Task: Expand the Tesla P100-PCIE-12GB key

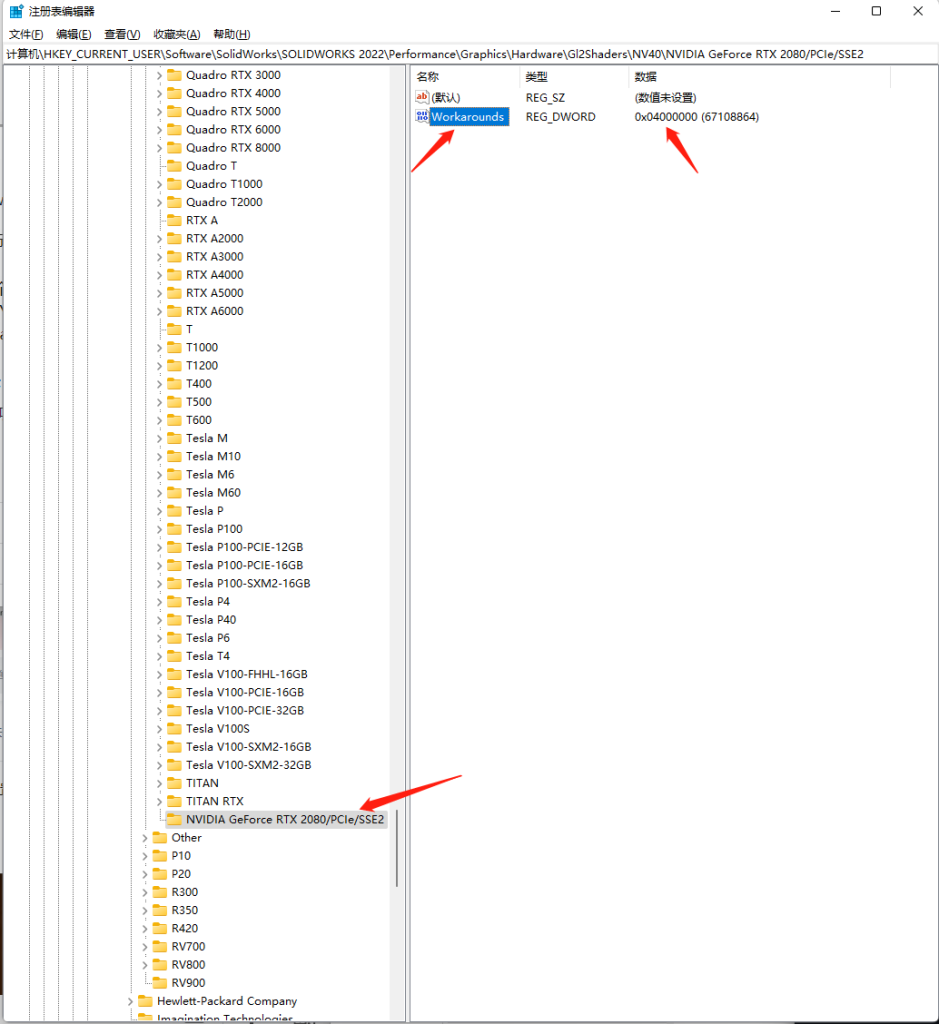Action: (x=159, y=547)
